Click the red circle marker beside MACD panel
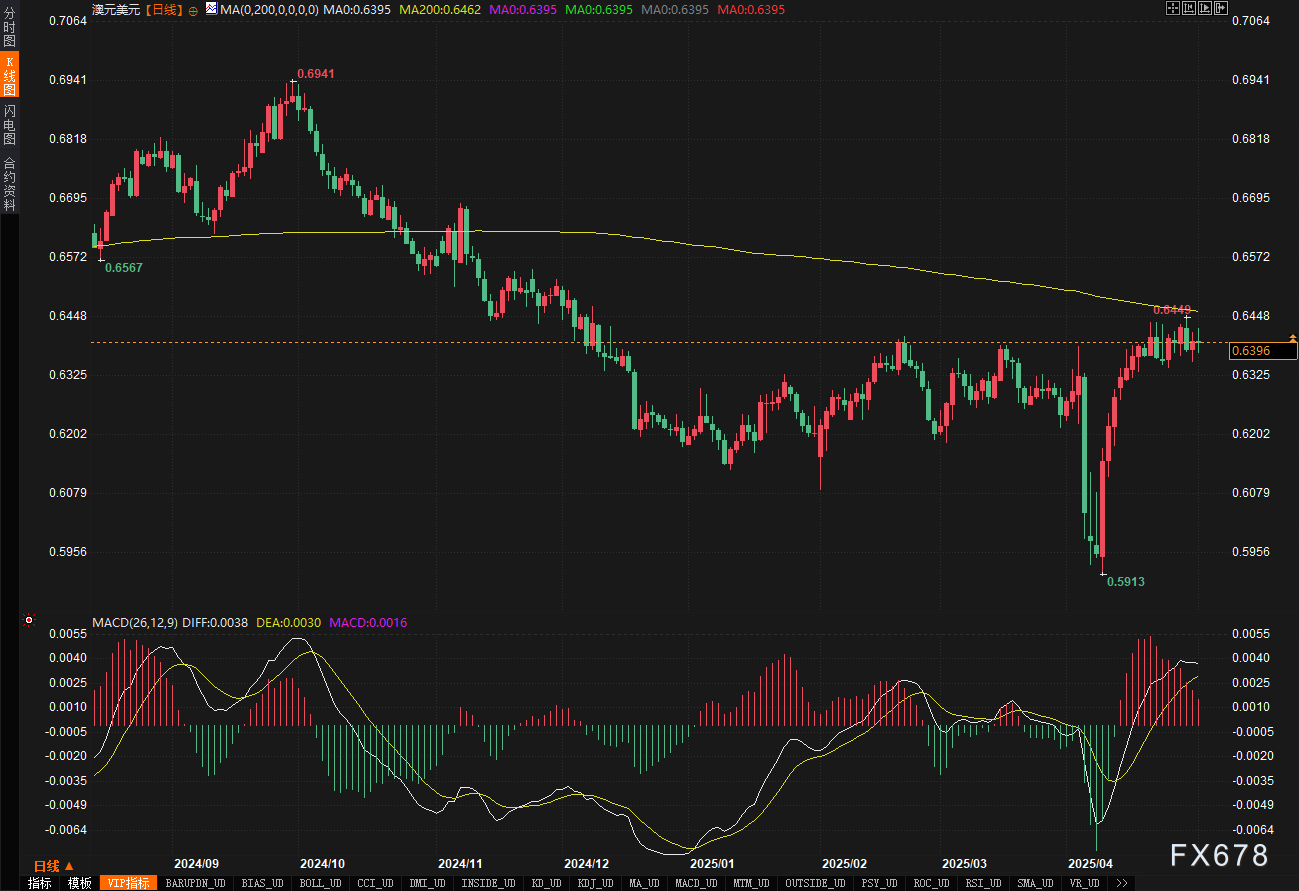This screenshot has width=1299, height=891. click(x=29, y=621)
